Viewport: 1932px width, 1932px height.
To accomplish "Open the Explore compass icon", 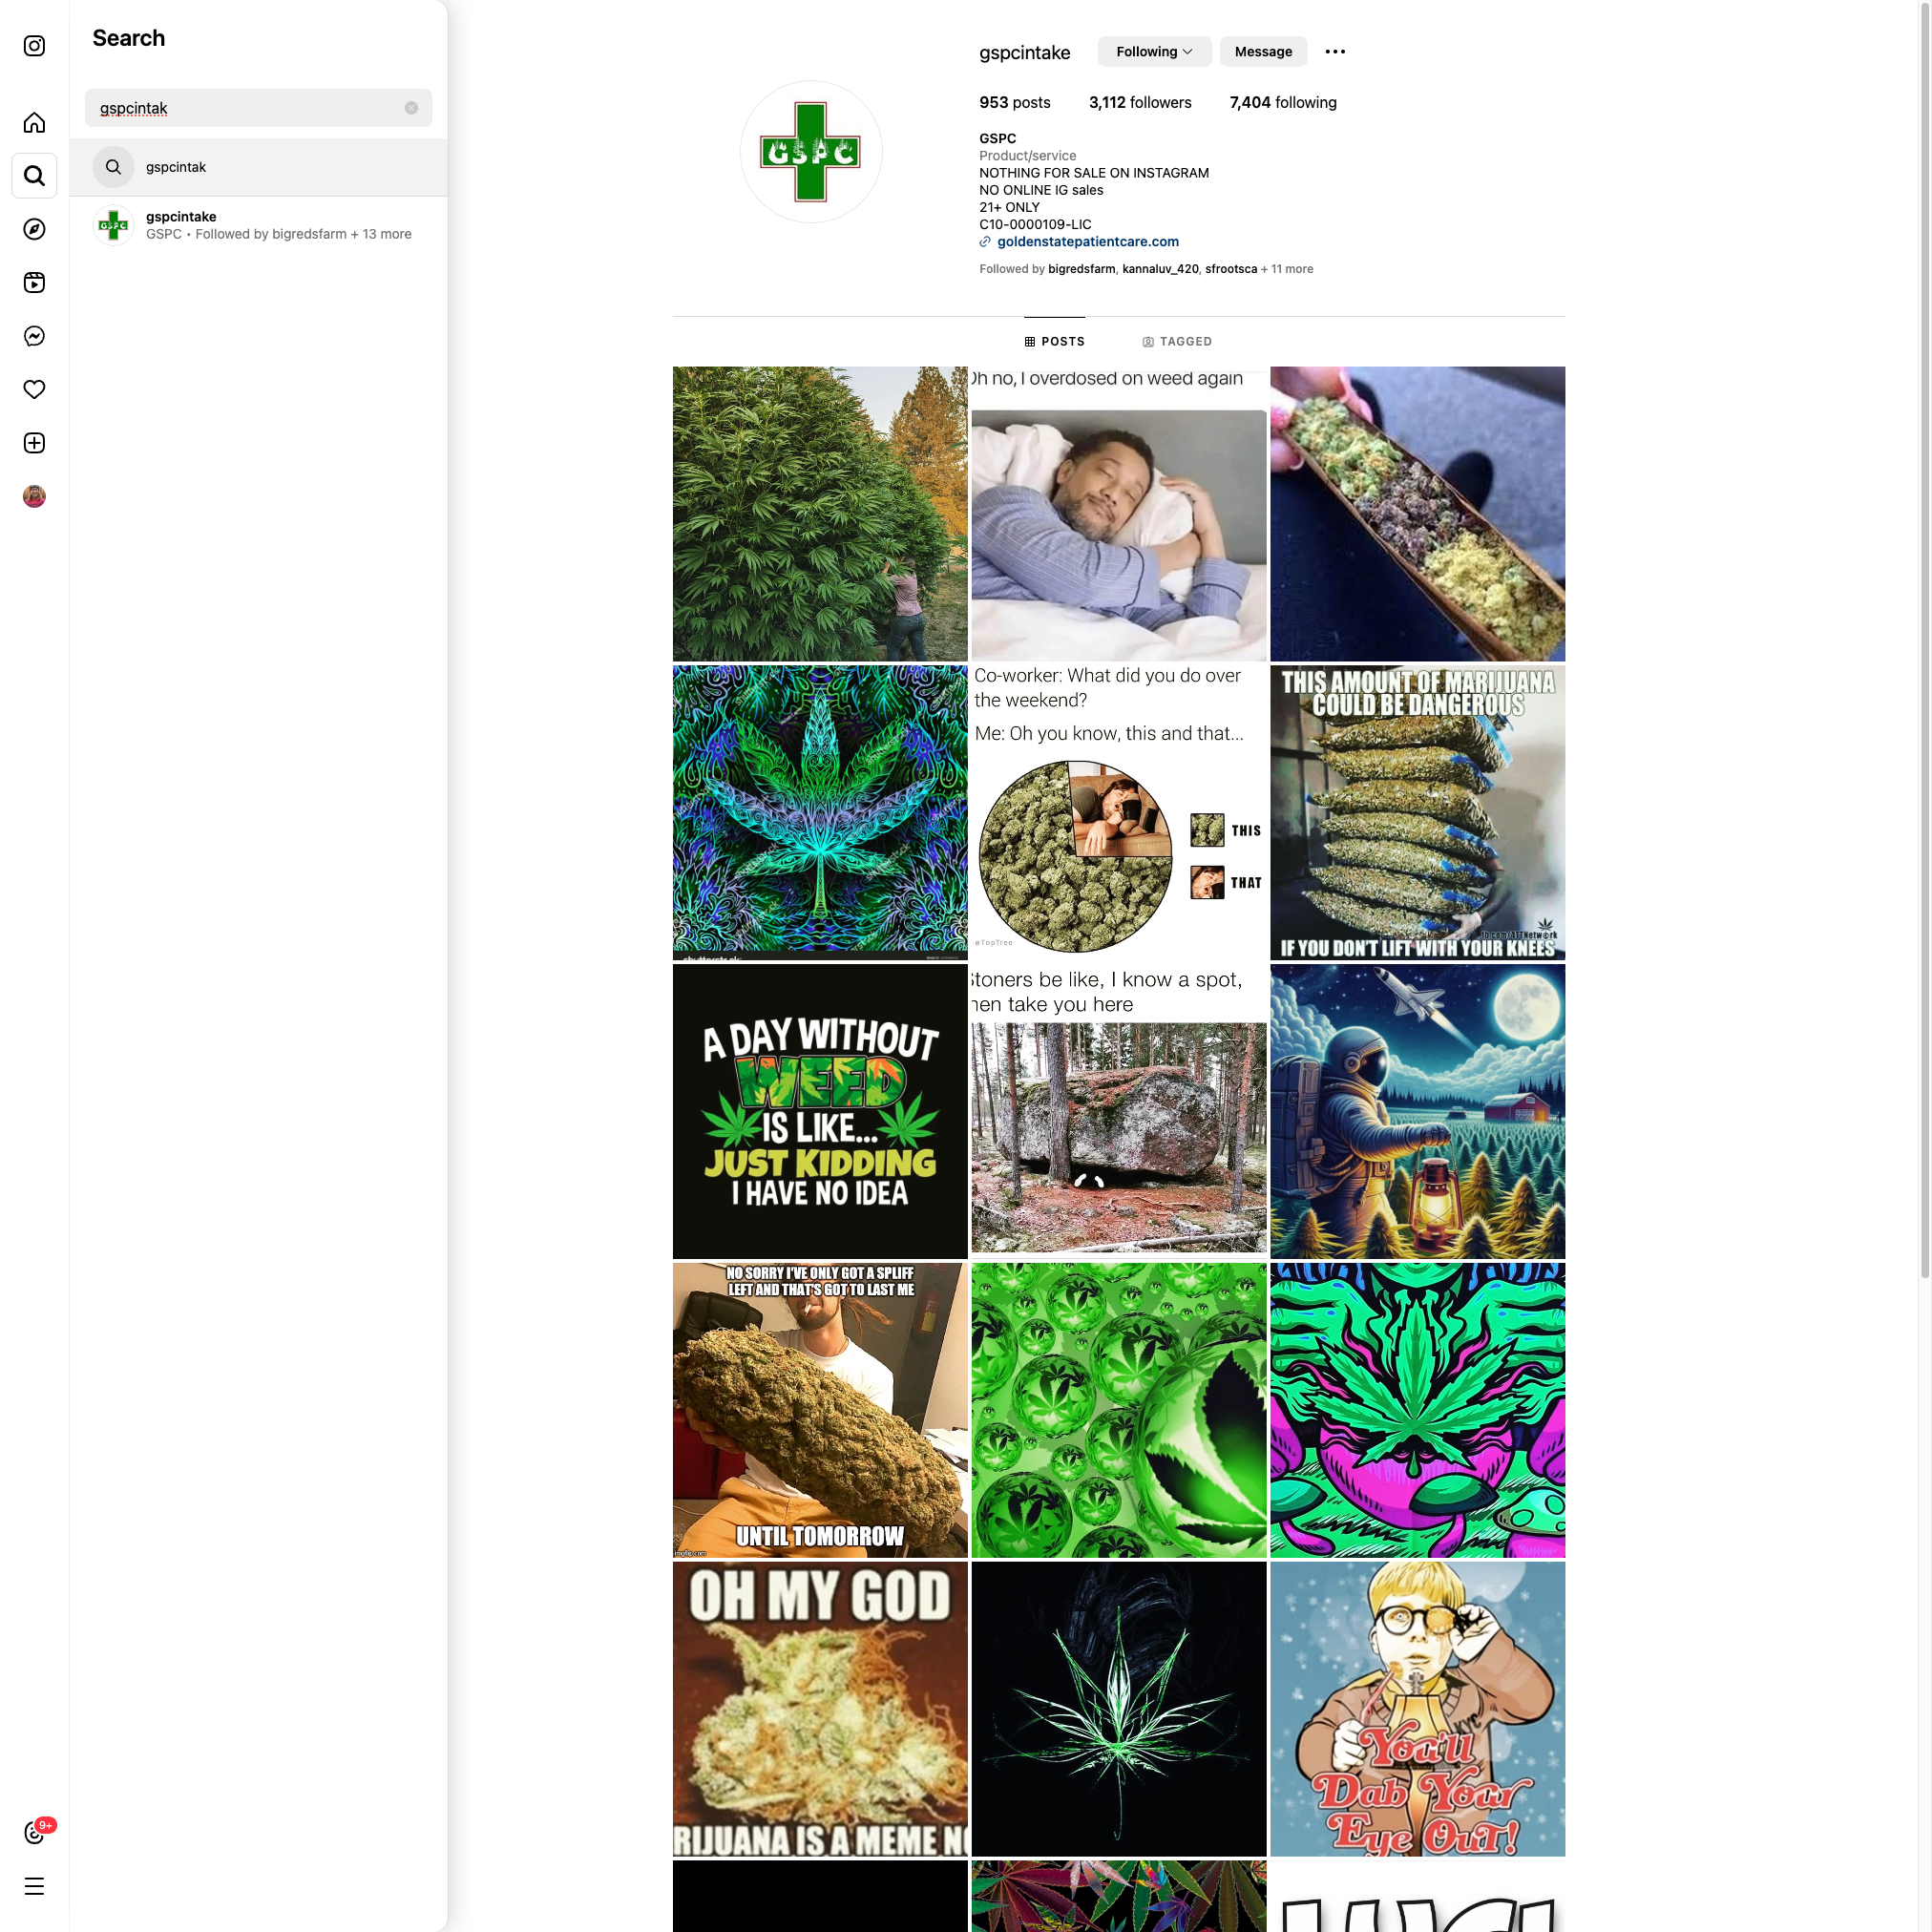I will pyautogui.click(x=34, y=229).
